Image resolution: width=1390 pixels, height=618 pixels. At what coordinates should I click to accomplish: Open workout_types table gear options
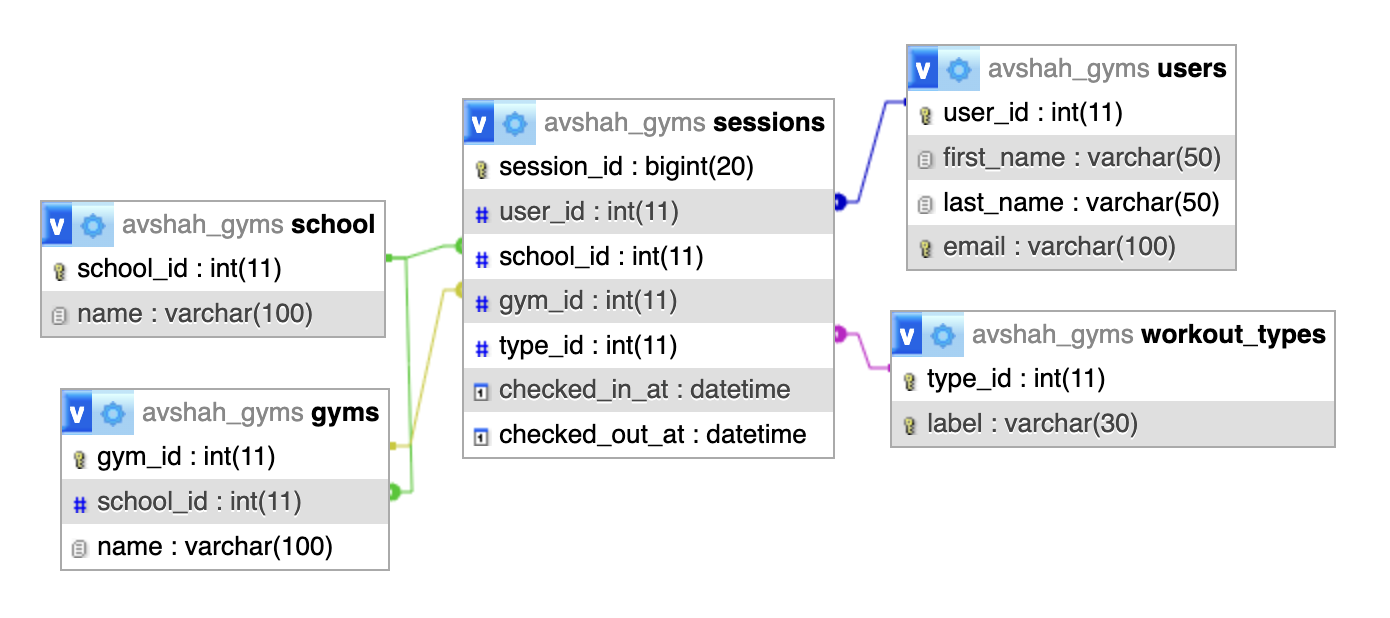[x=943, y=335]
